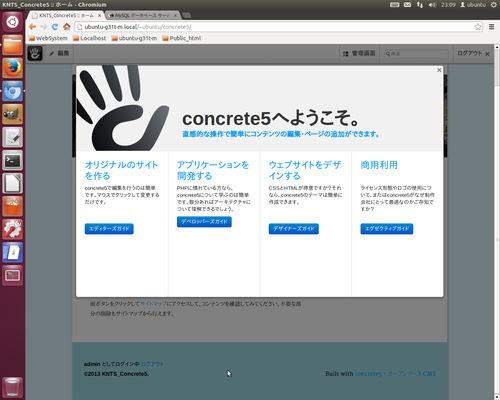Click the browser forward arrow
The image size is (500, 400).
(x=44, y=27)
